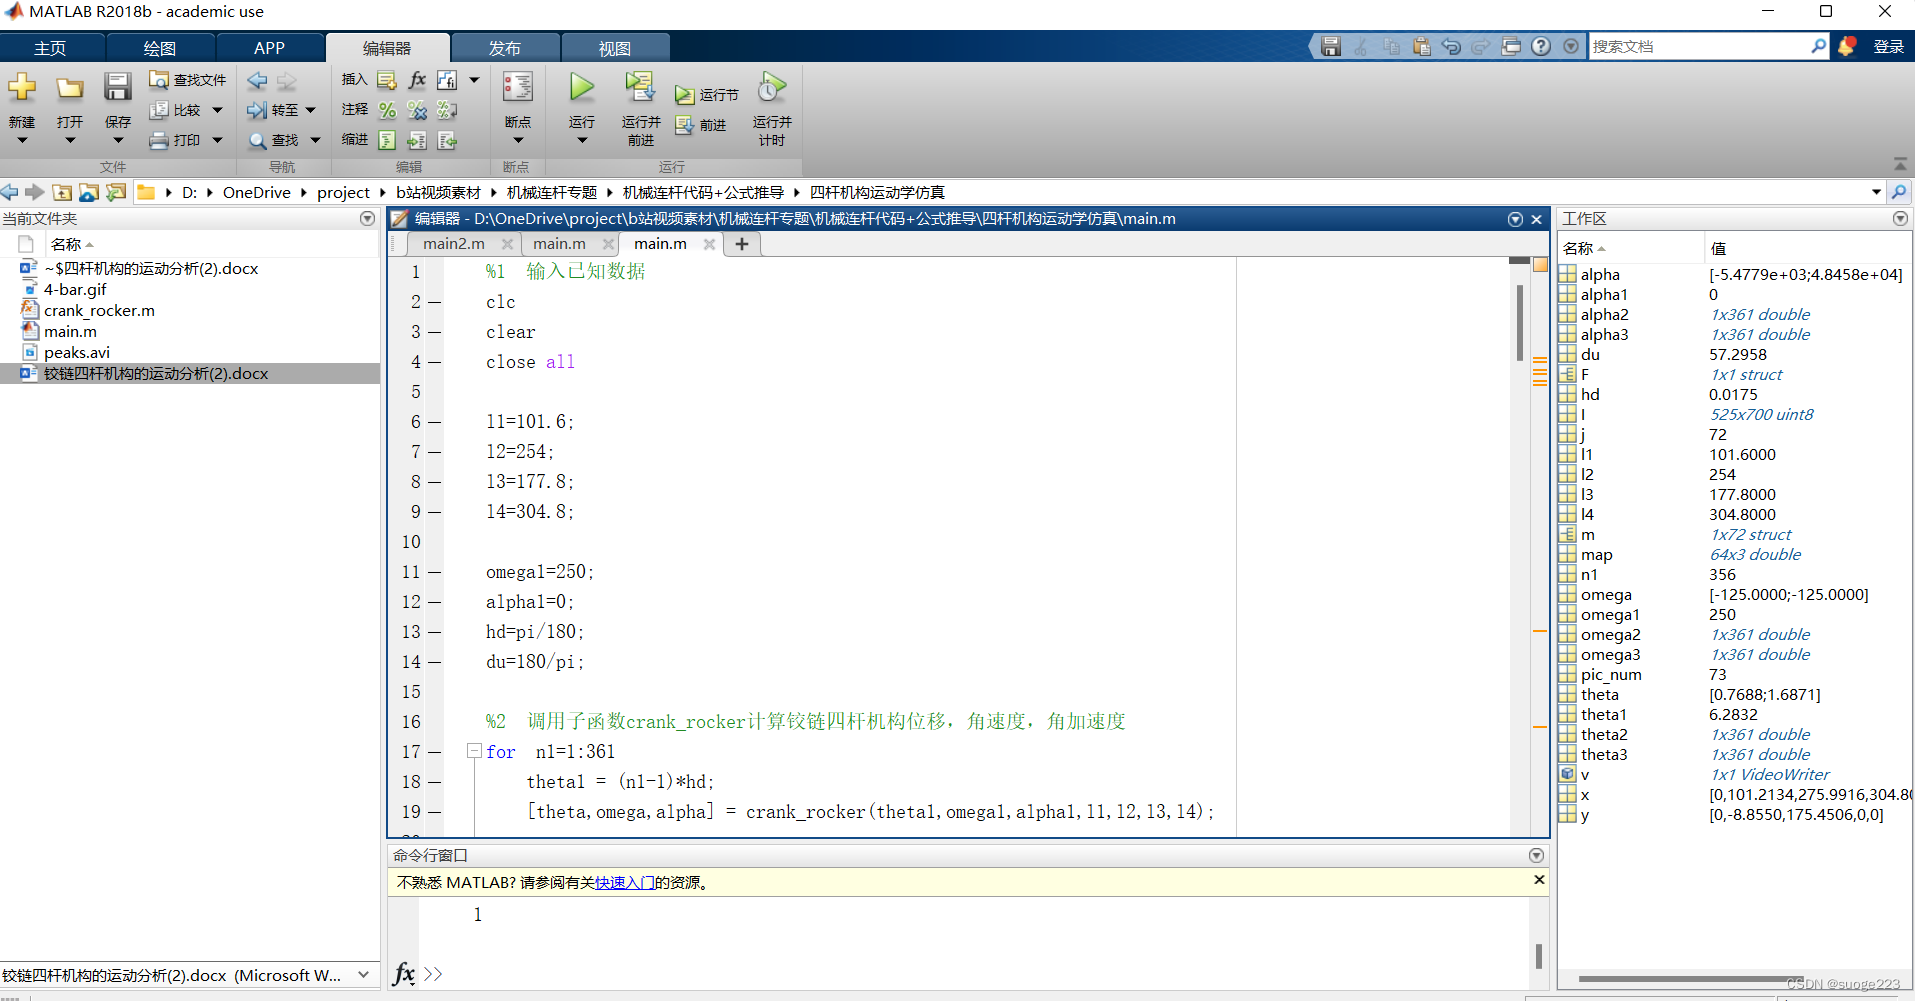This screenshot has height=1001, width=1915.
Task: Expand the Print (打印) dropdown arrow
Action: [217, 140]
